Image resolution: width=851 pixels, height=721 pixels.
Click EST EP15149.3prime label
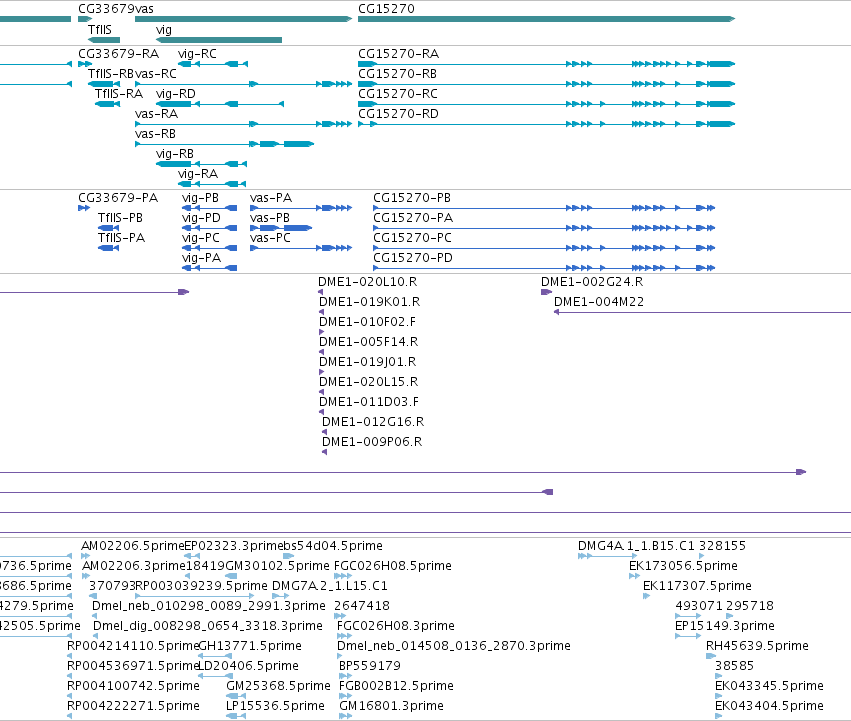725,626
